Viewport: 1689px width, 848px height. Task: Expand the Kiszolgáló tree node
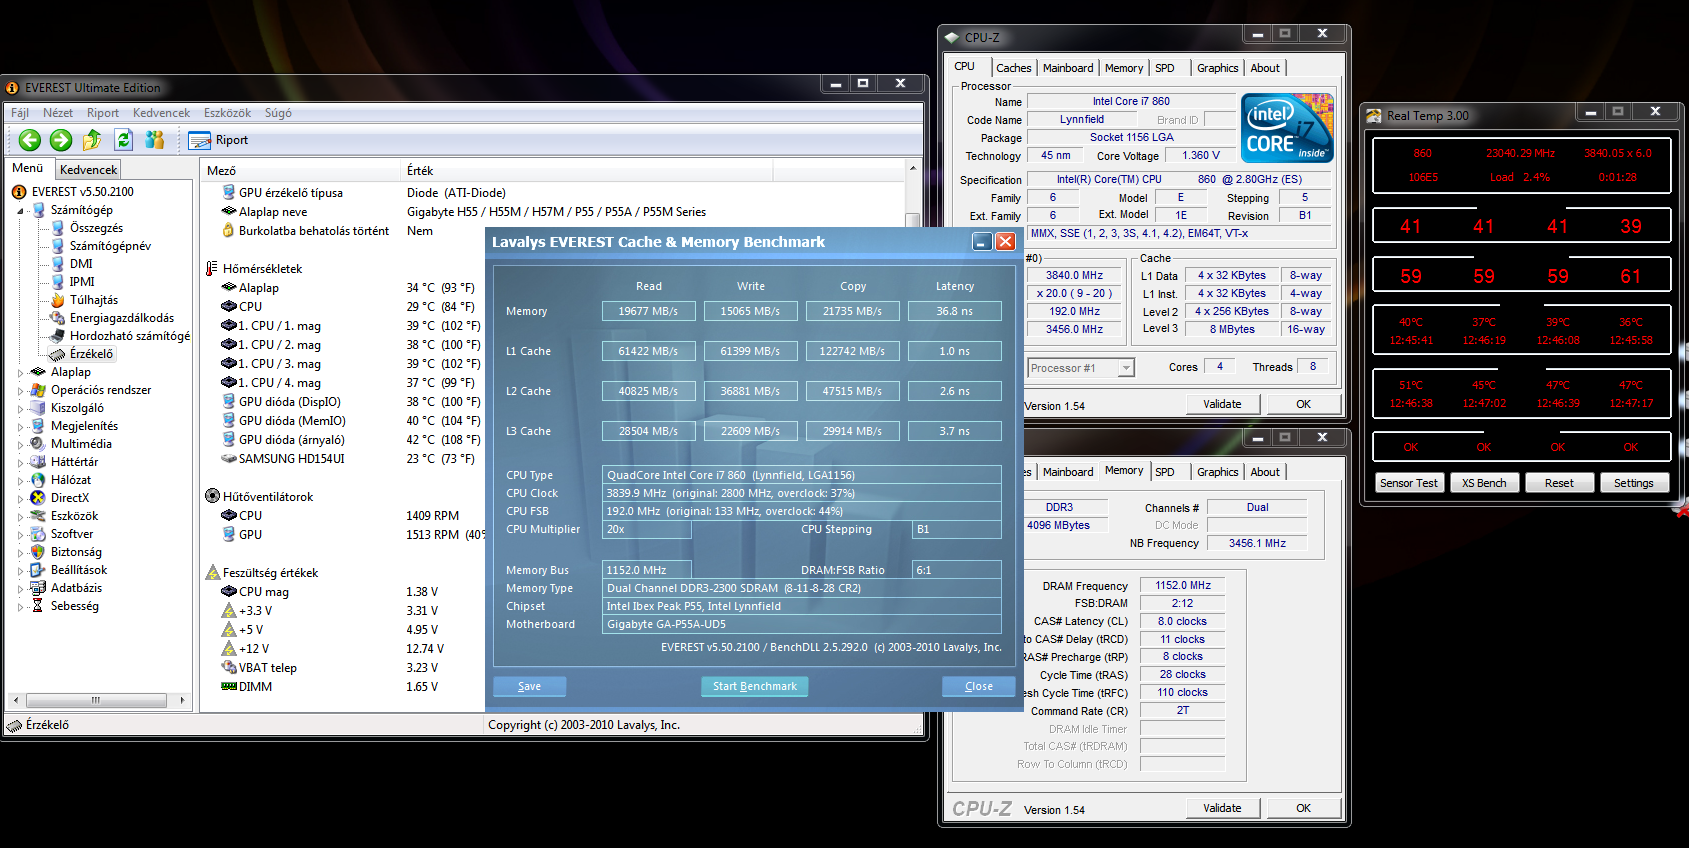(20, 409)
